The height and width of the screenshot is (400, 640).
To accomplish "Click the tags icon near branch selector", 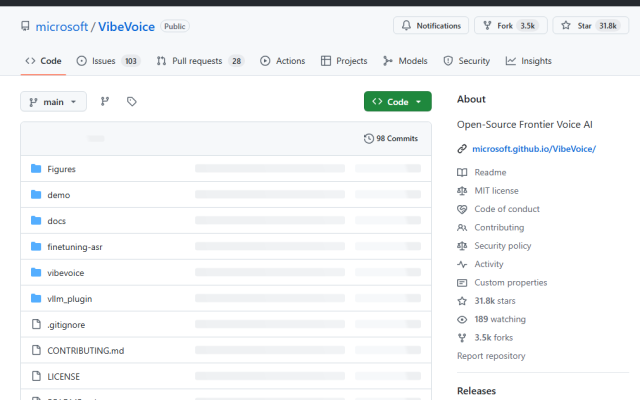I will tap(131, 101).
